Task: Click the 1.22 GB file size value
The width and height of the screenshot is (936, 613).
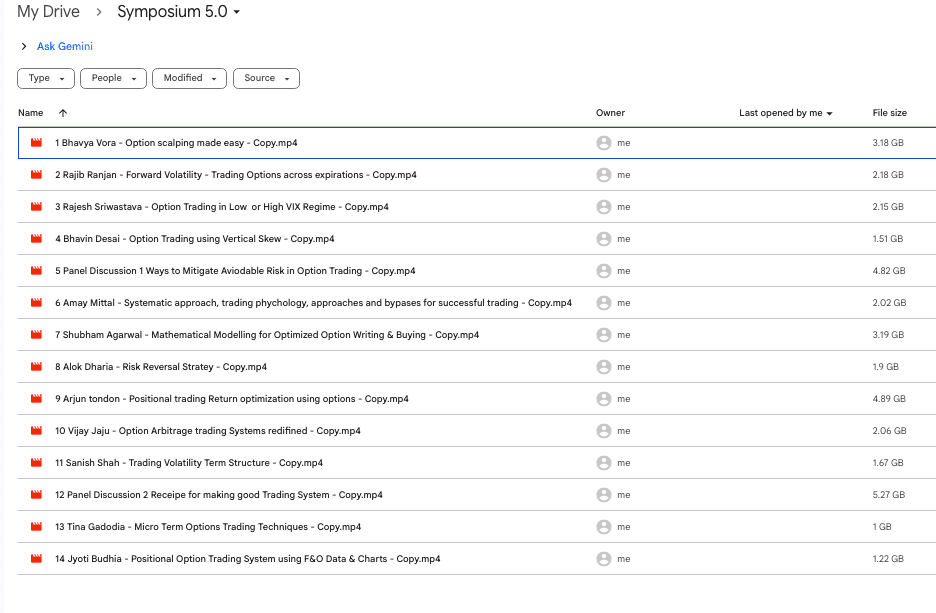Action: [x=888, y=559]
